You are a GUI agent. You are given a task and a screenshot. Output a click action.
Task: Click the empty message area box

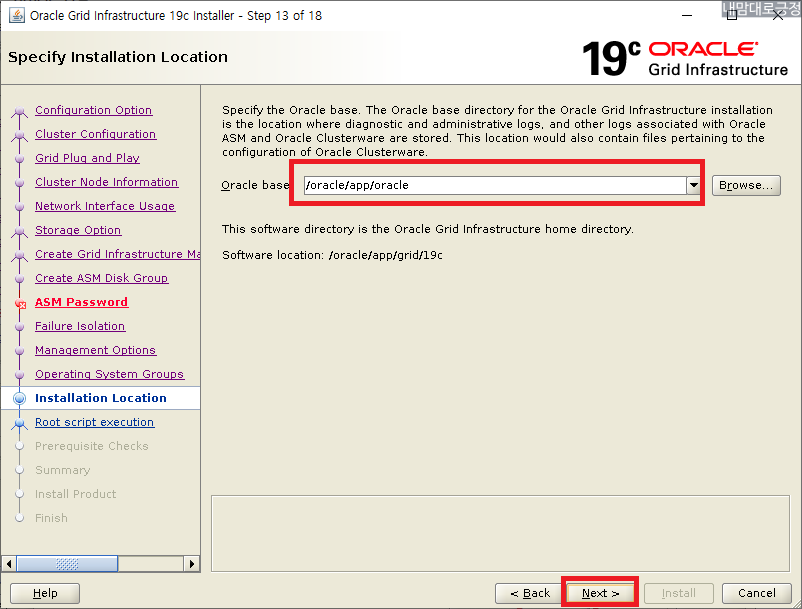pyautogui.click(x=500, y=533)
